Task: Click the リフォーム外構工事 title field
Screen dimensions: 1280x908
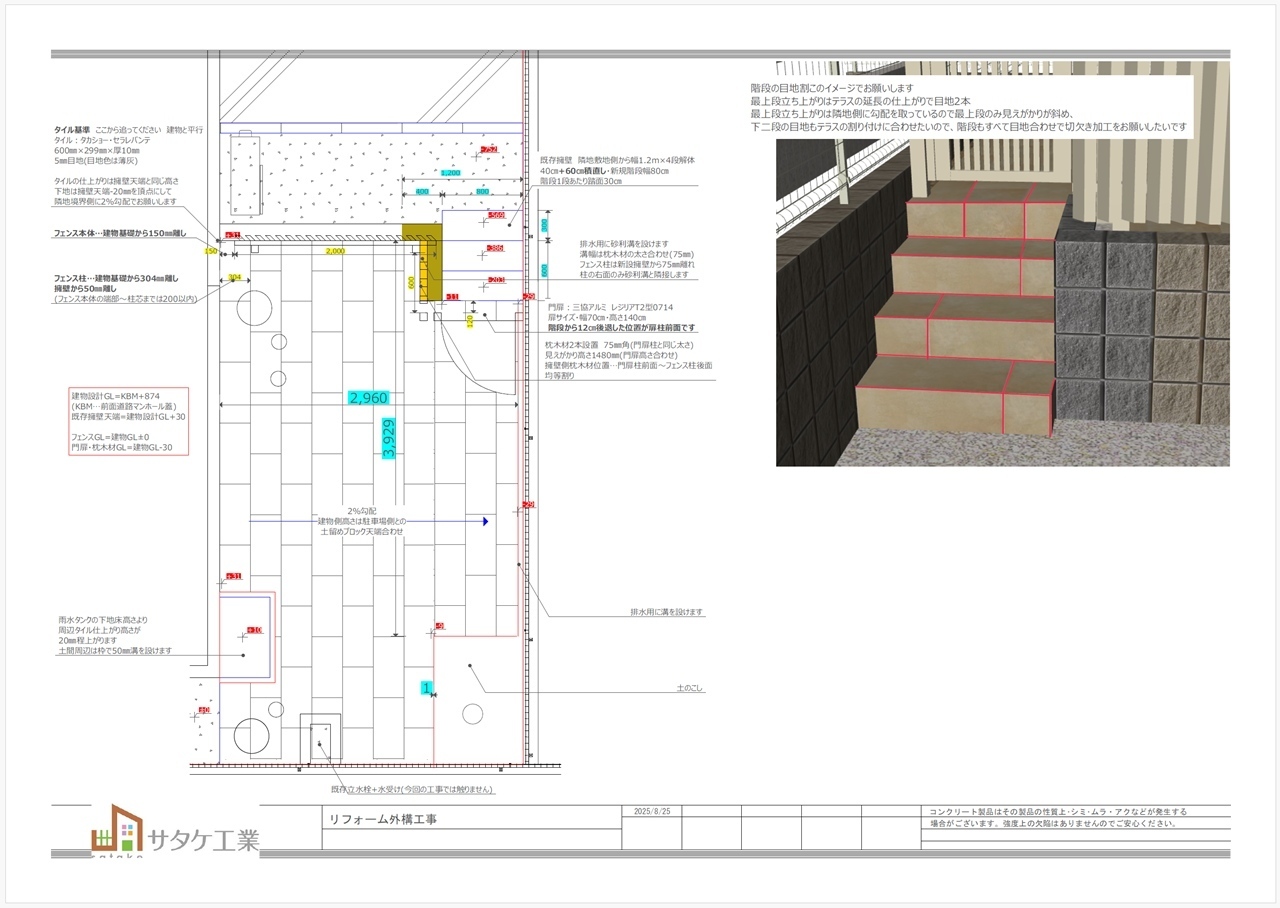Action: coord(384,819)
